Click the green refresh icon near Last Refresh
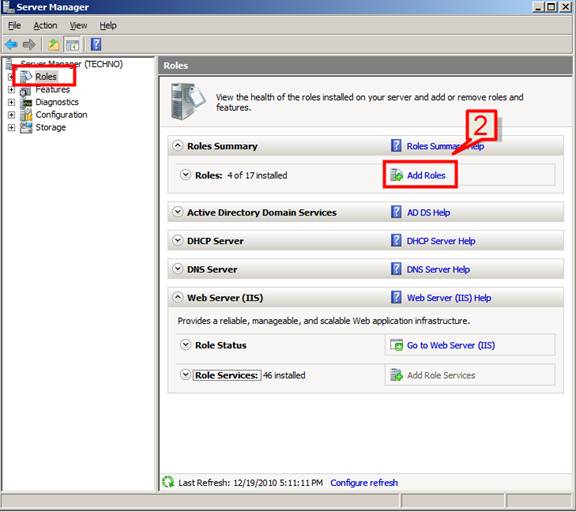 (168, 482)
